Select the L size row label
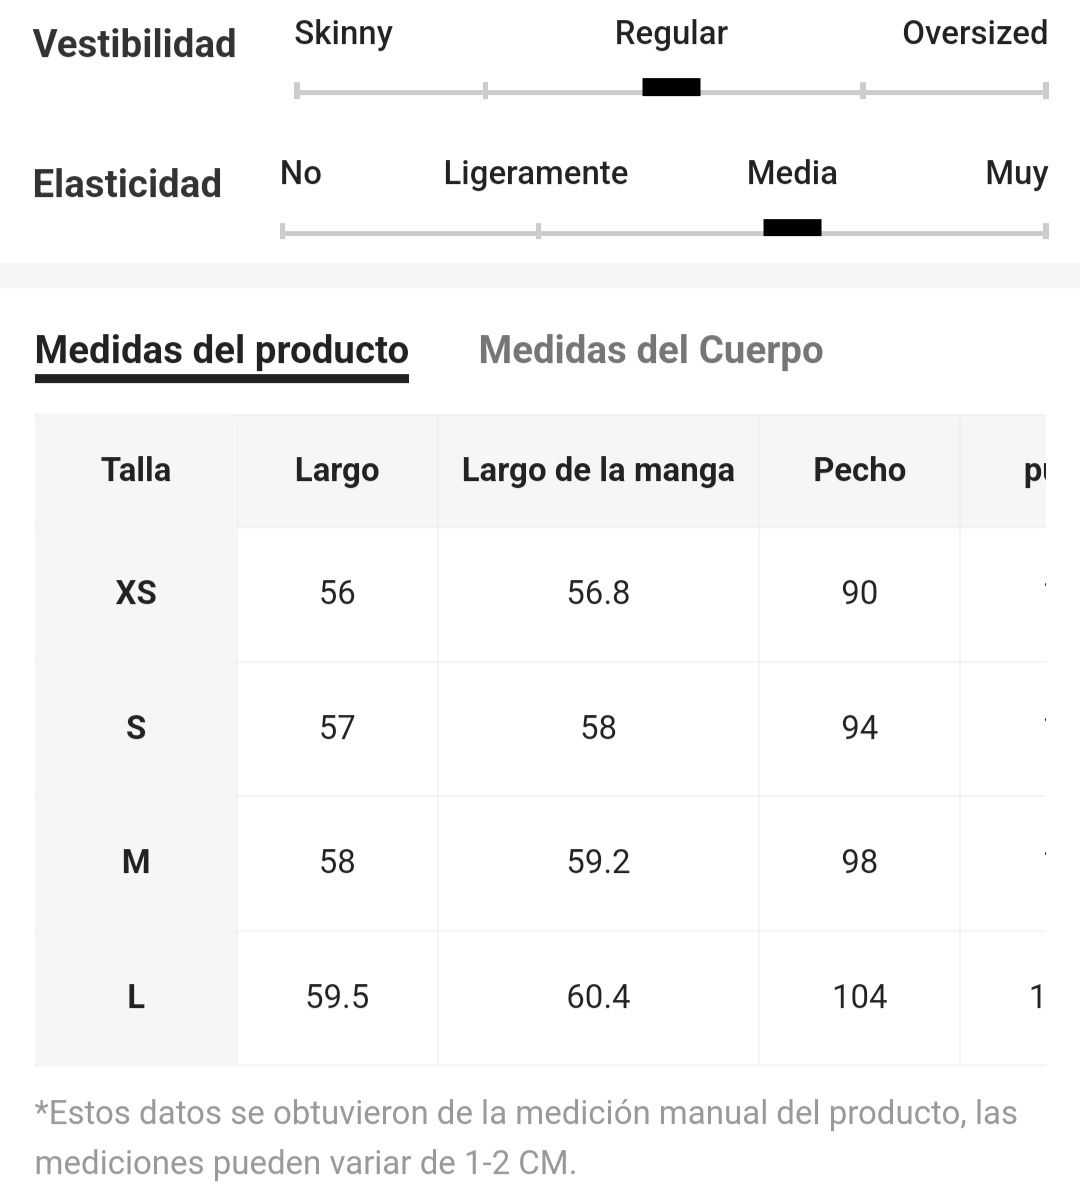 click(136, 996)
